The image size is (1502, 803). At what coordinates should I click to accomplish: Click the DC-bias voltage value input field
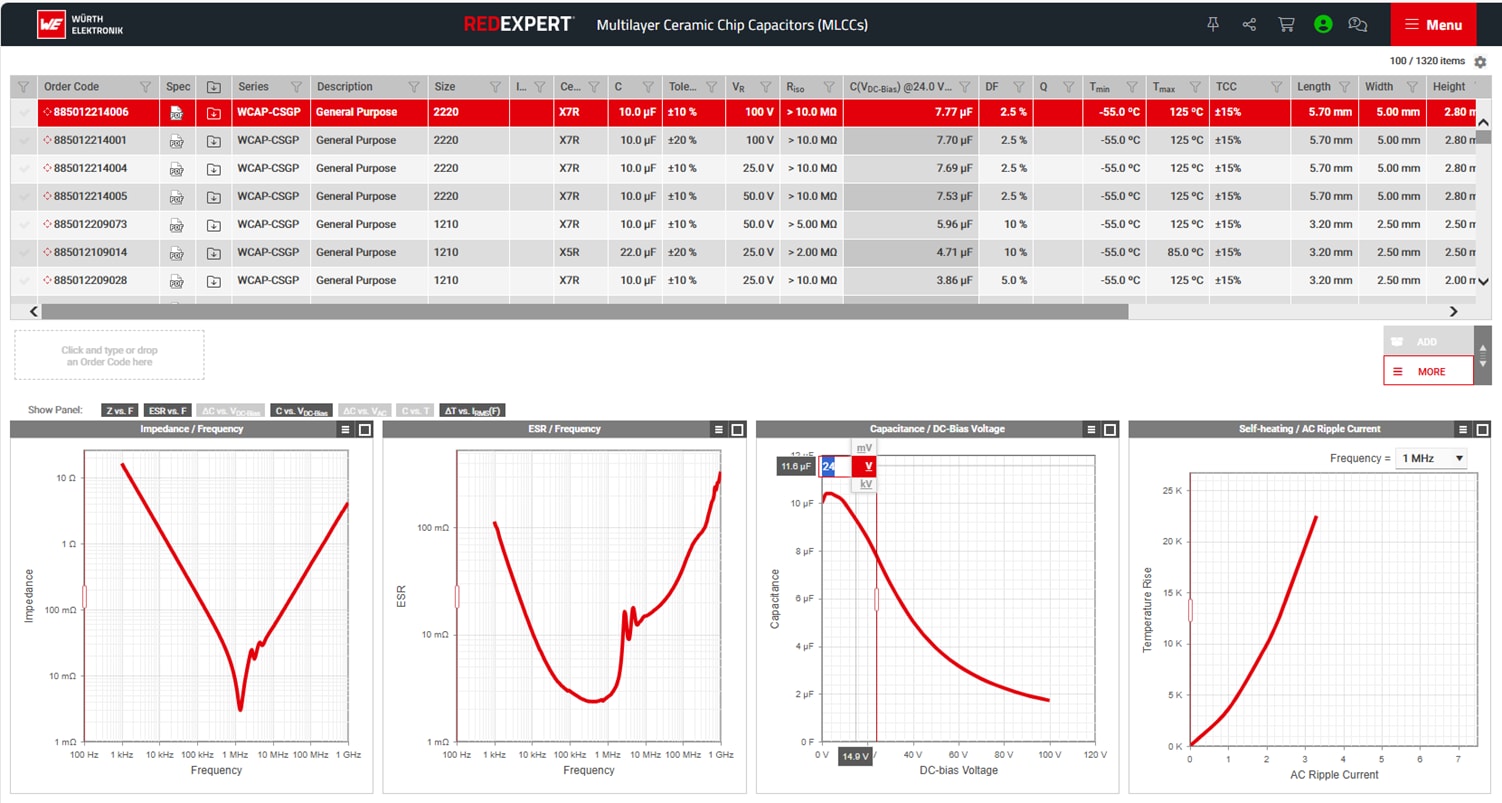pos(835,466)
